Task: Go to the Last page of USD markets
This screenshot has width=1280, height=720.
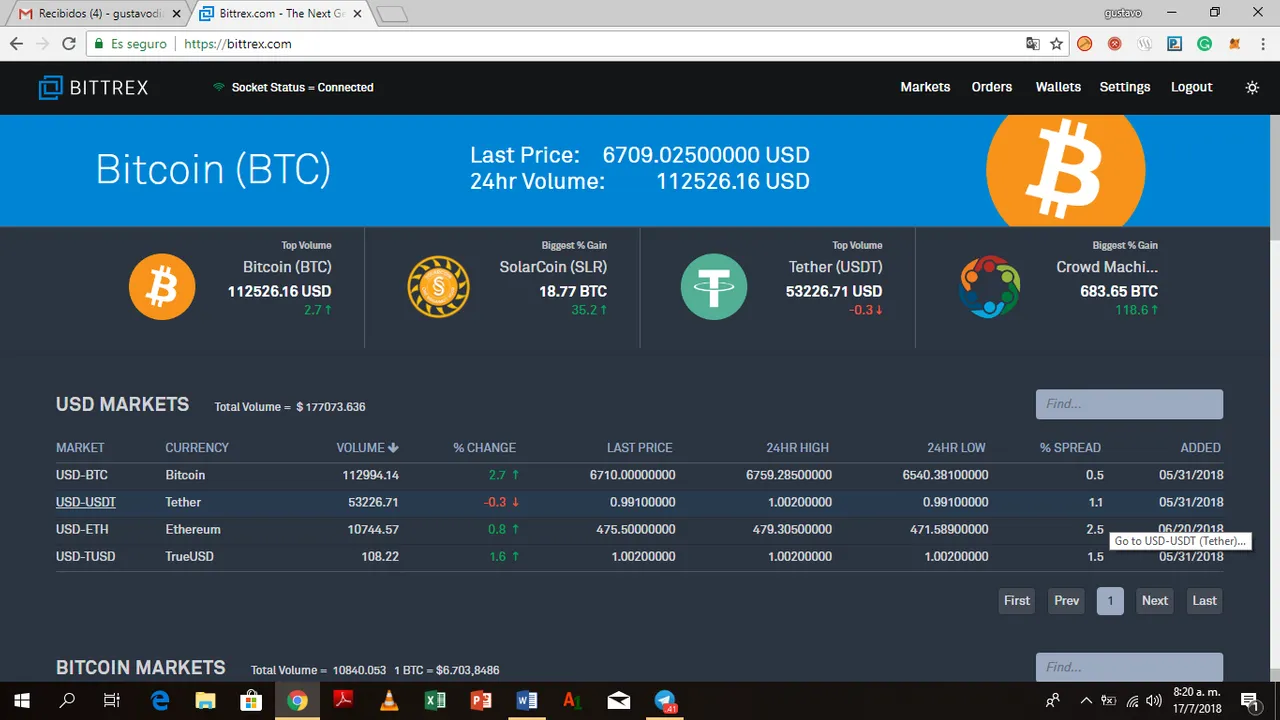Action: point(1205,601)
